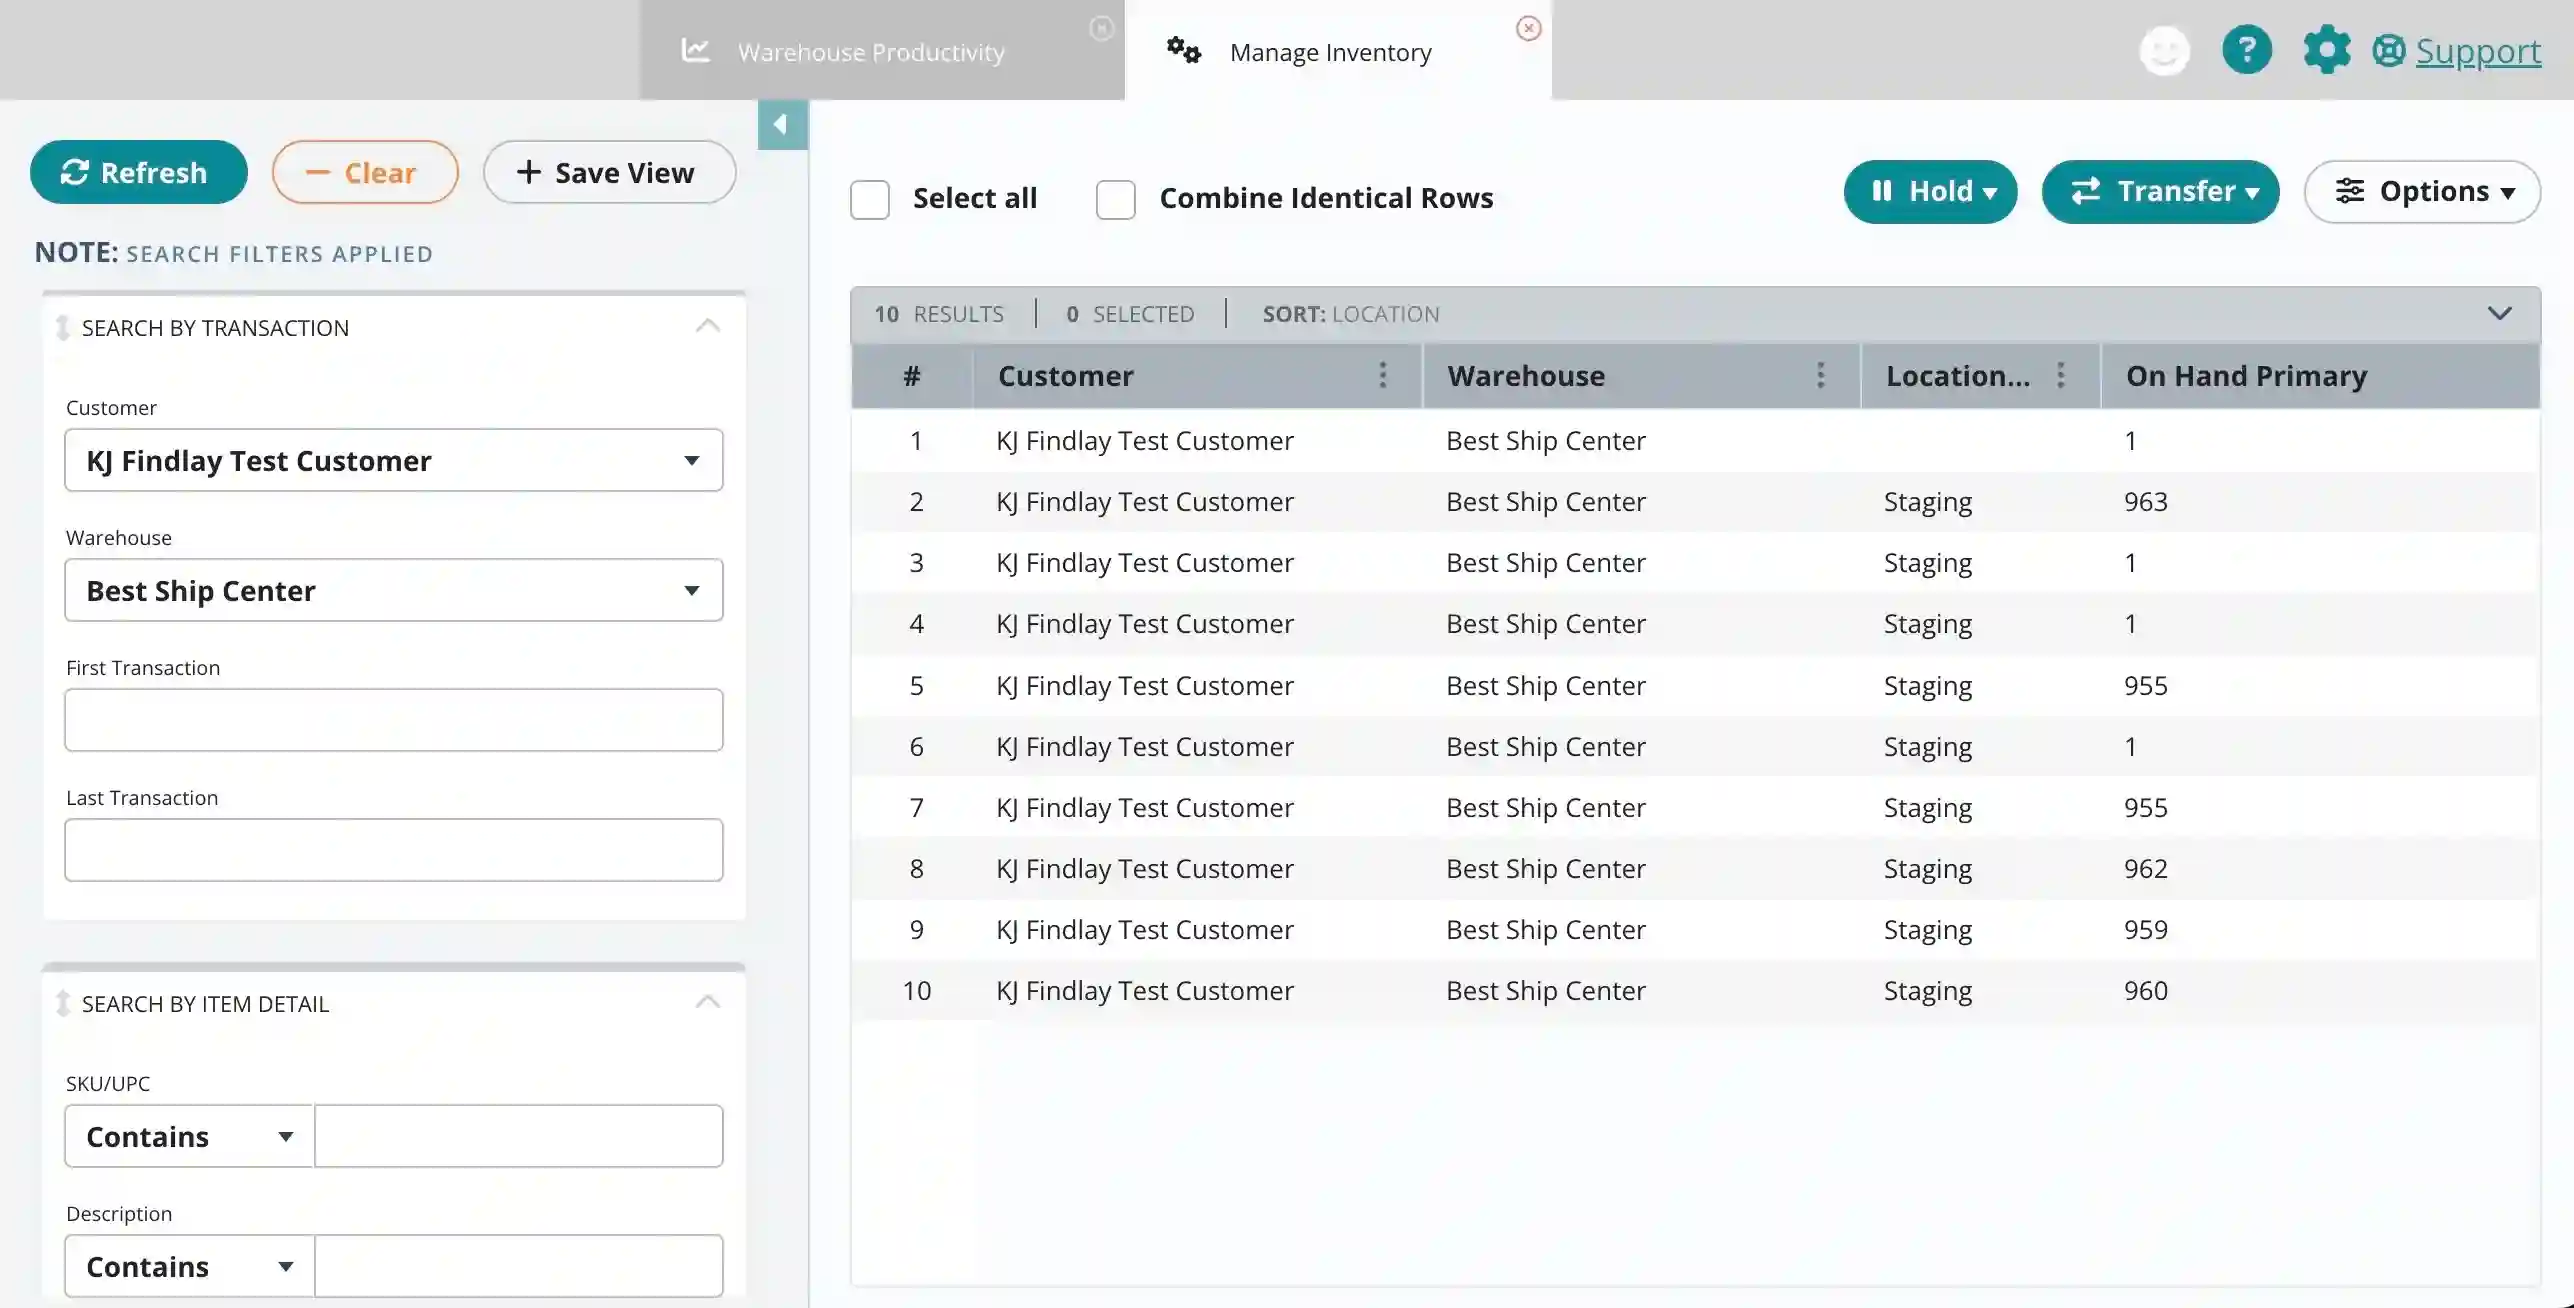Switch to the Warehouse Productivity tab
2574x1308 pixels.
[x=869, y=51]
